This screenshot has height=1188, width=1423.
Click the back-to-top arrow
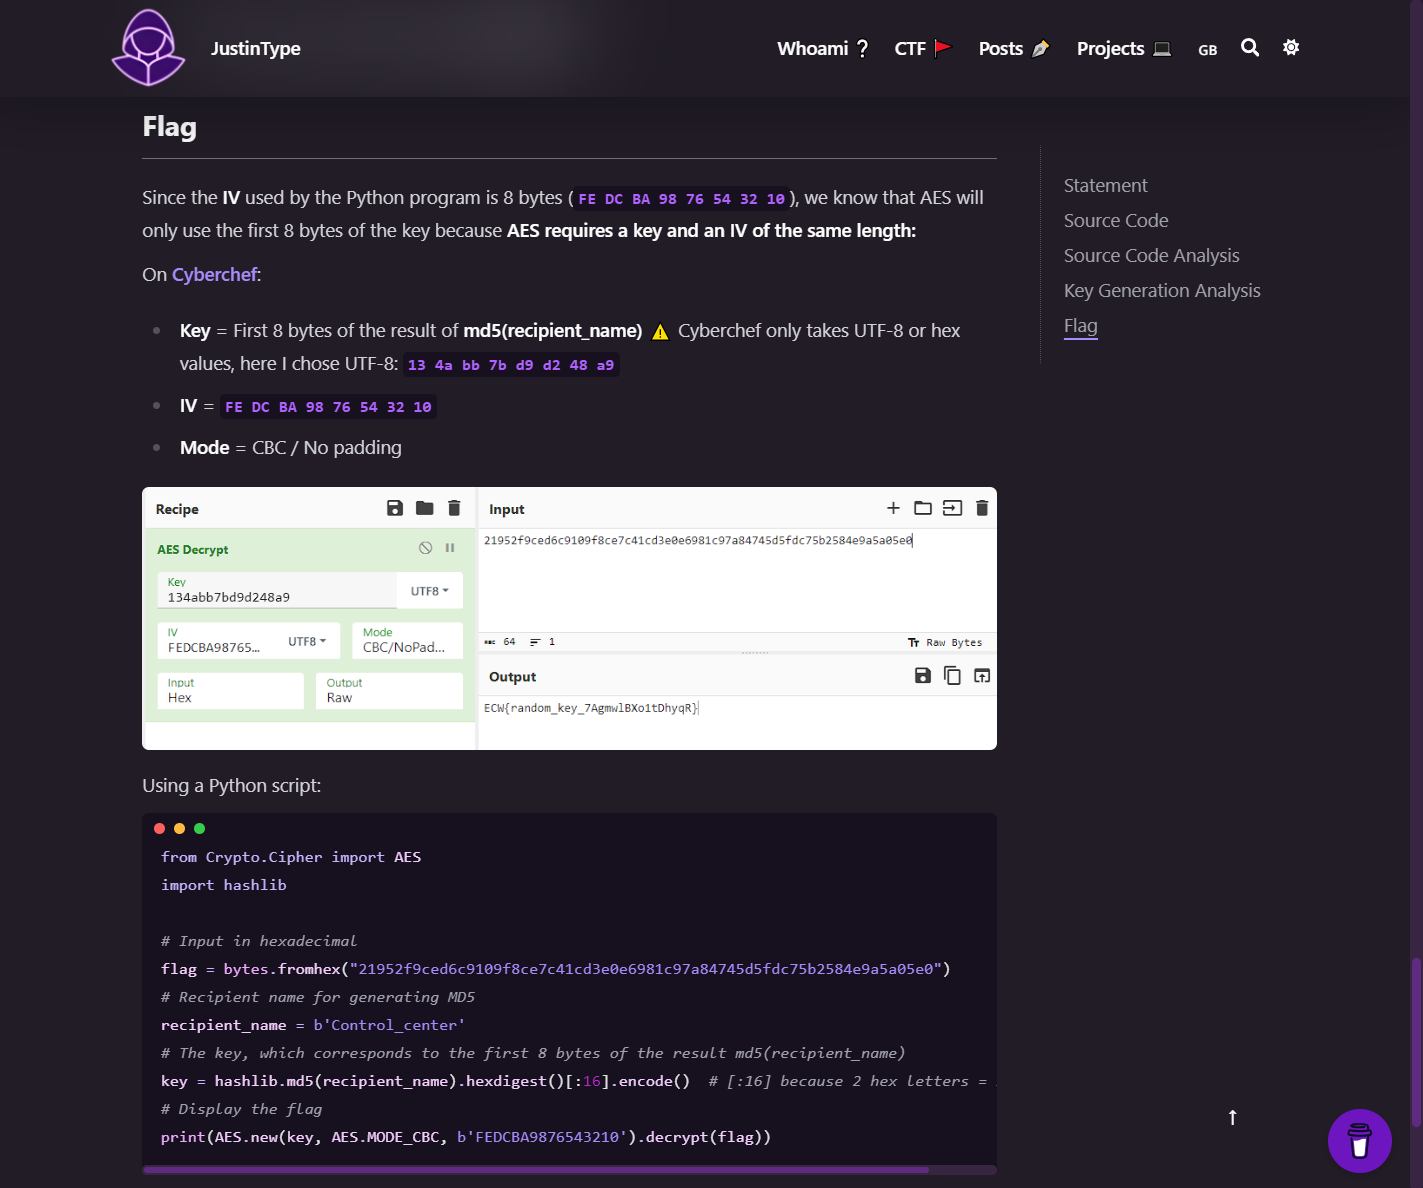(1232, 1117)
